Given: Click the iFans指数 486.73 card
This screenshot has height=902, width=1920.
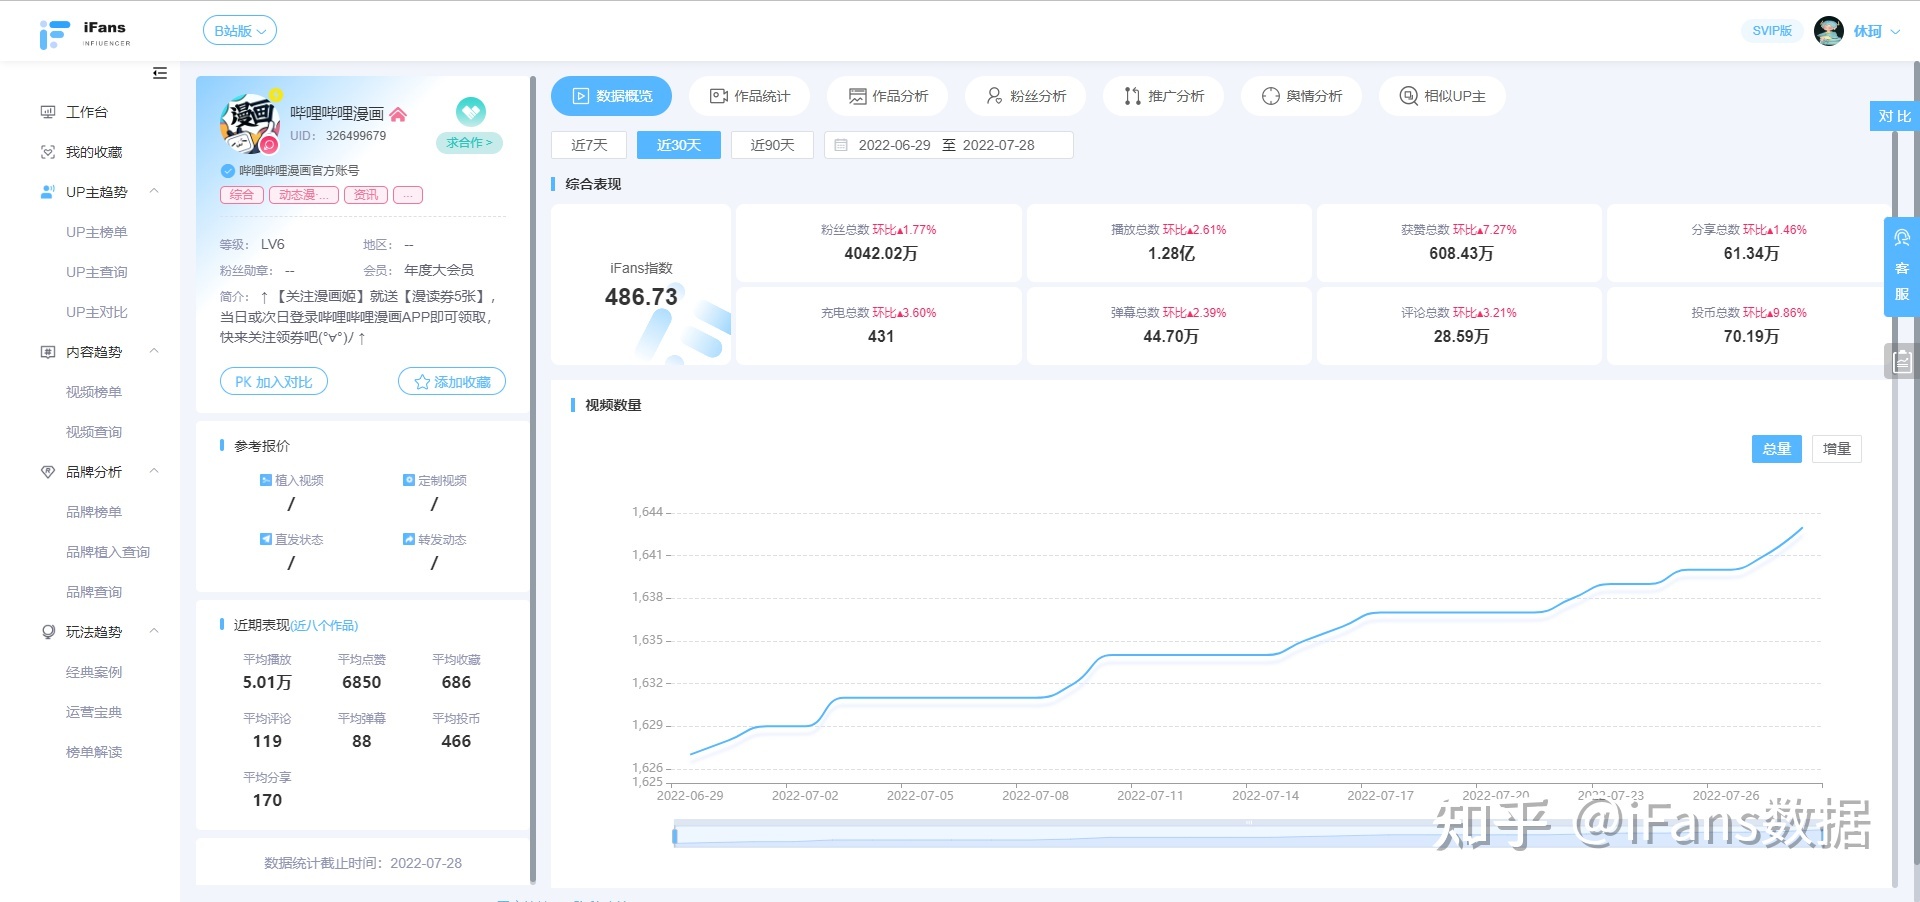Looking at the screenshot, I should coord(641,285).
